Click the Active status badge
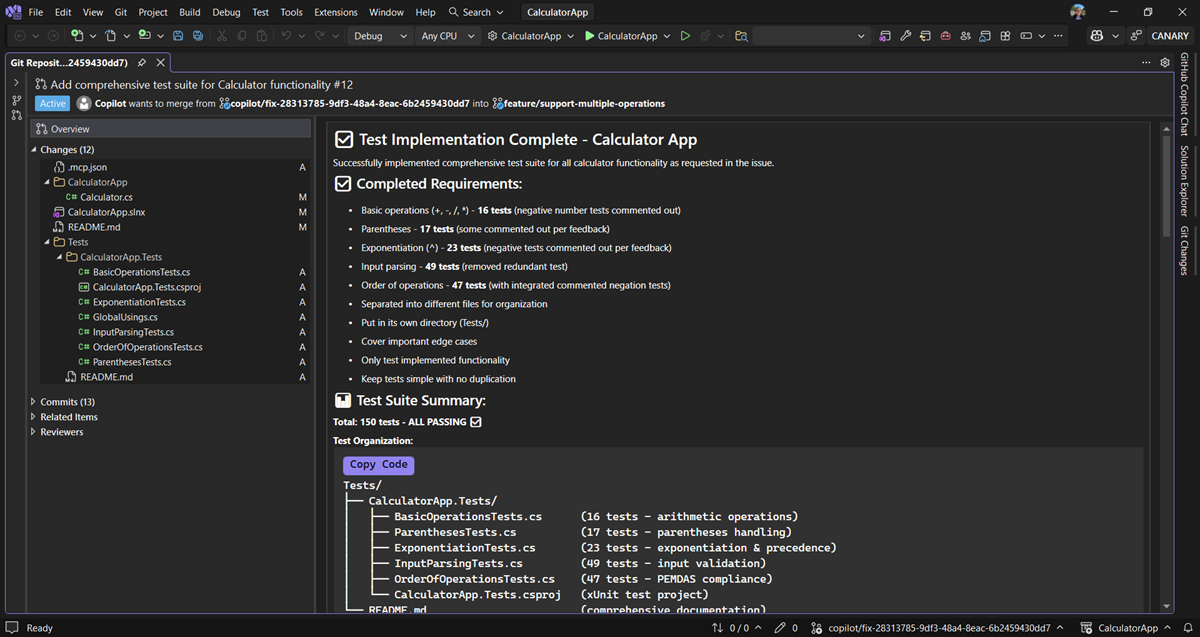Screen dimensions: 1200x637 pyautogui.click(x=51, y=102)
